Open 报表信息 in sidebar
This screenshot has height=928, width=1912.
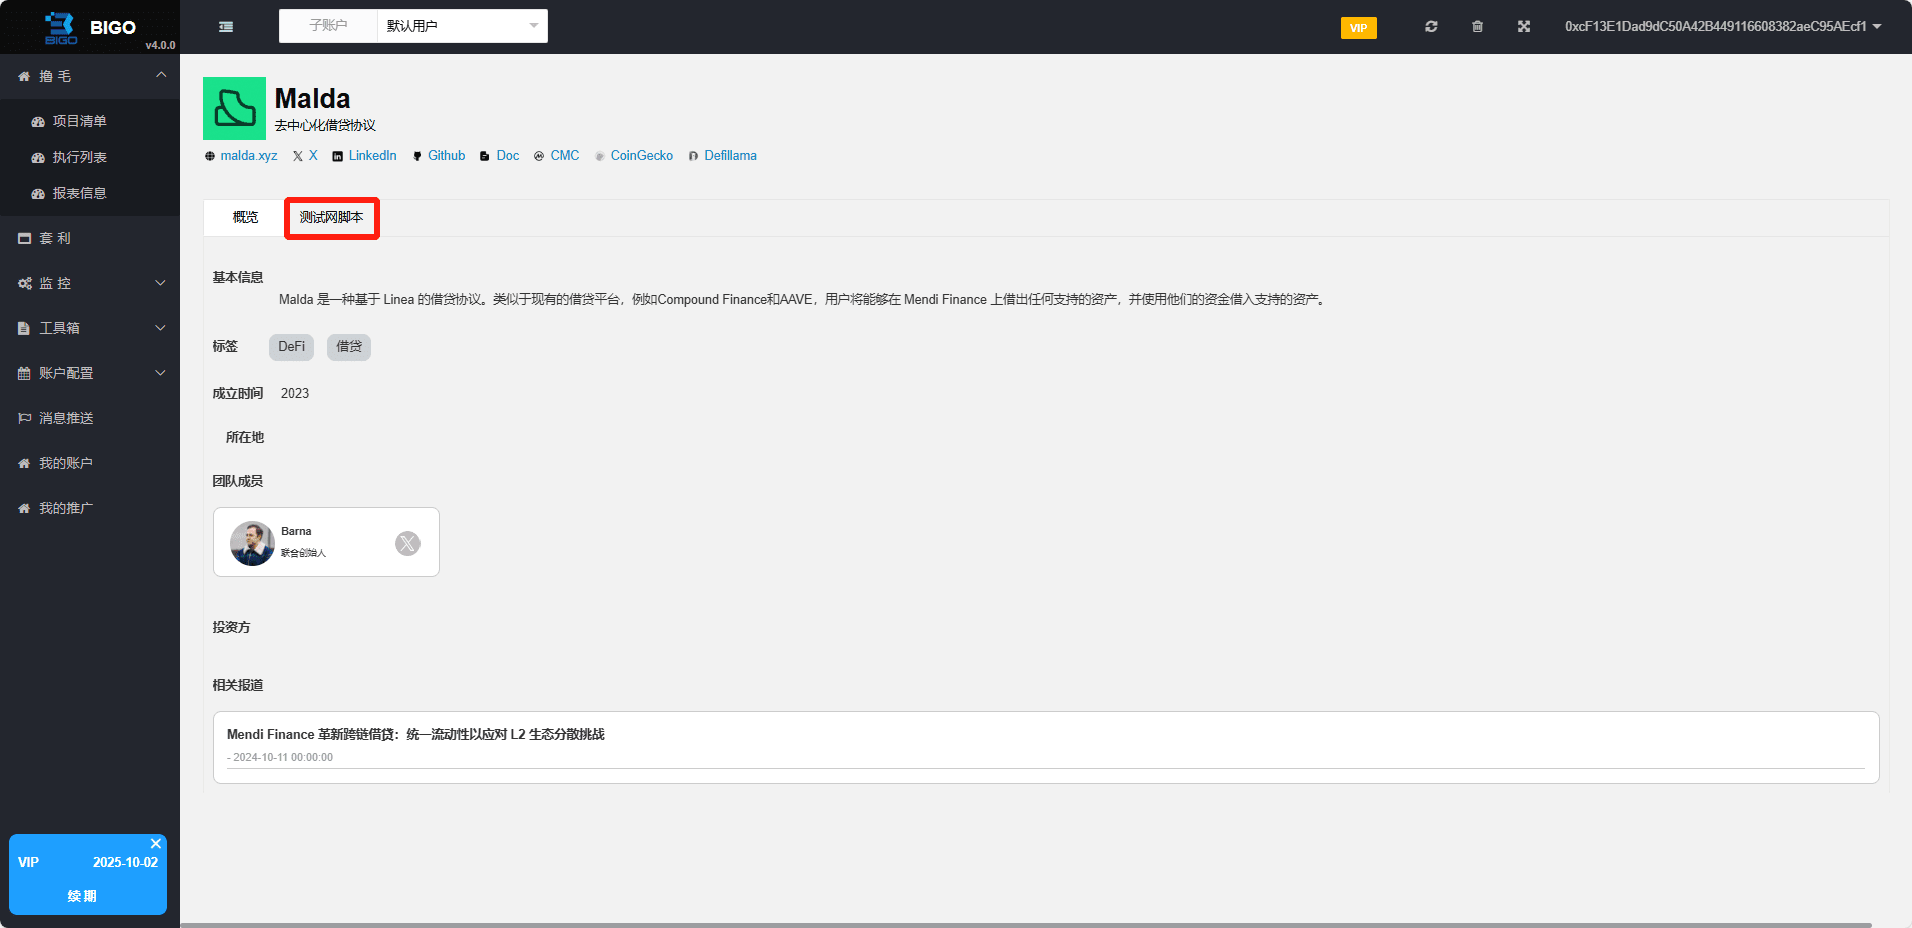pyautogui.click(x=80, y=193)
